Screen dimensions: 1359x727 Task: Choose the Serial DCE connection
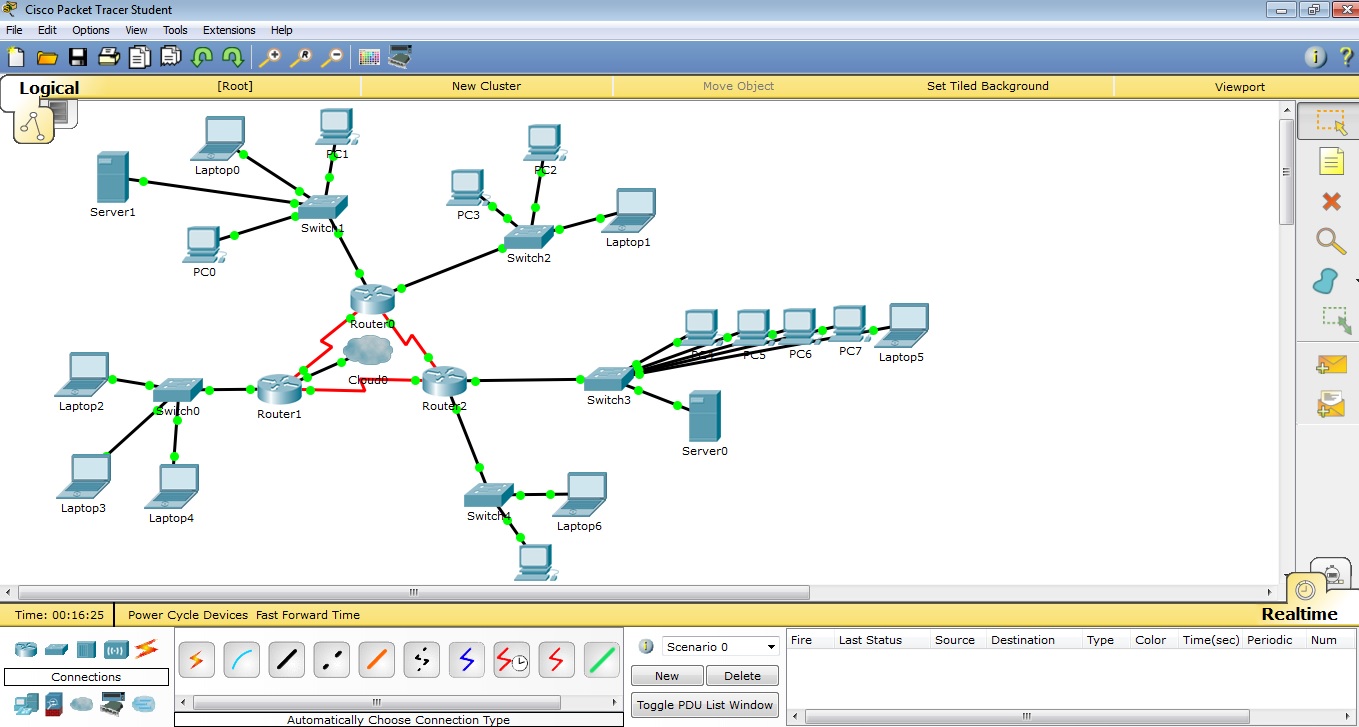[511, 659]
